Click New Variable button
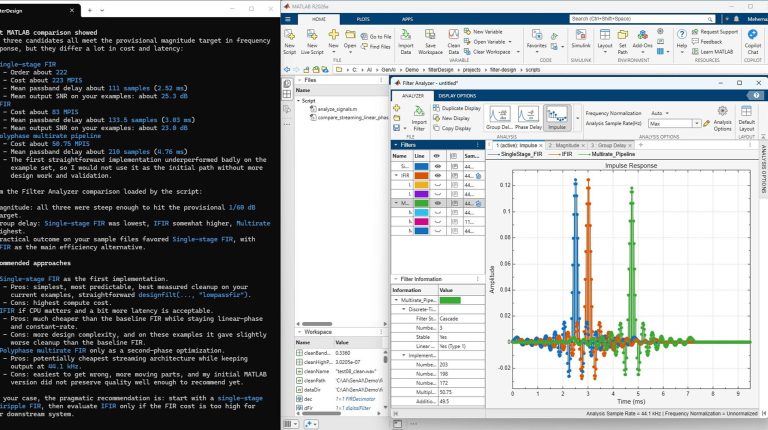The height and width of the screenshot is (430, 768). tap(483, 31)
